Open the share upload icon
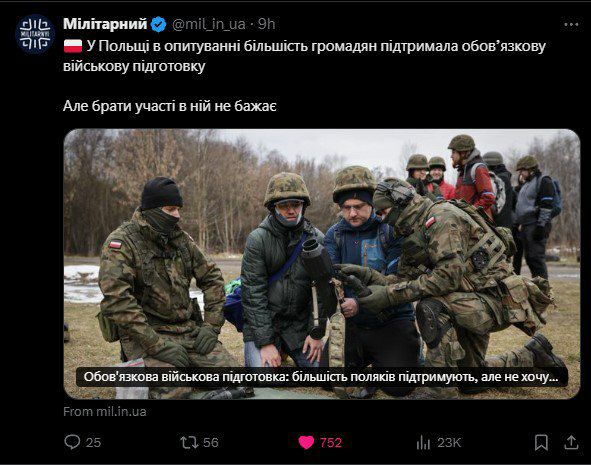 571,442
